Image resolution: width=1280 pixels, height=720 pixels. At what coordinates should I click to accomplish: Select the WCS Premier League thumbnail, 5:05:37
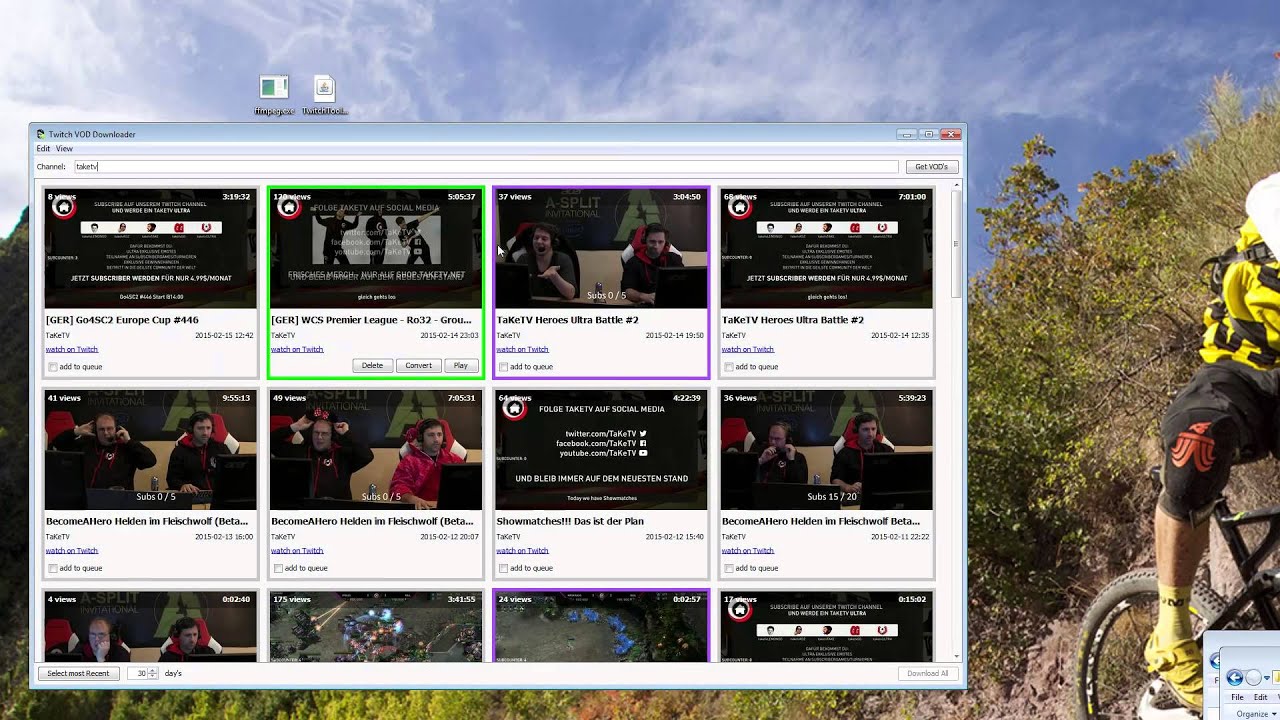[376, 249]
